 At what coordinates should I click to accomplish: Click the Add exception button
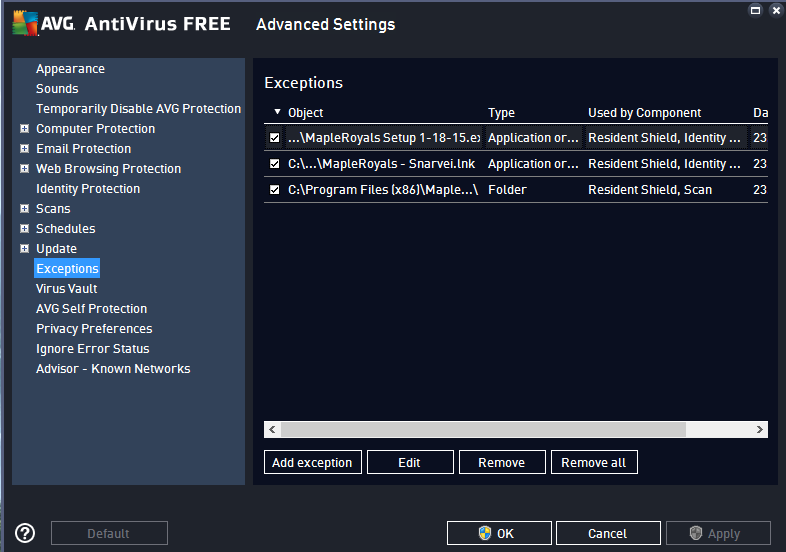point(312,462)
